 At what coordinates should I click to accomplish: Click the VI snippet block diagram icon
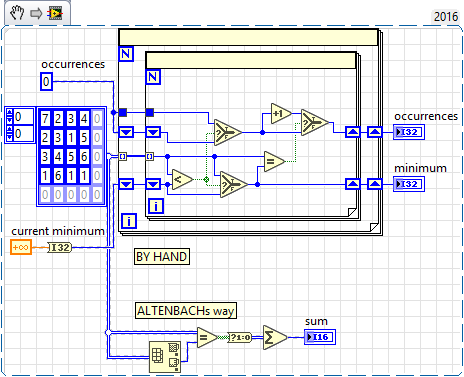[x=55, y=13]
